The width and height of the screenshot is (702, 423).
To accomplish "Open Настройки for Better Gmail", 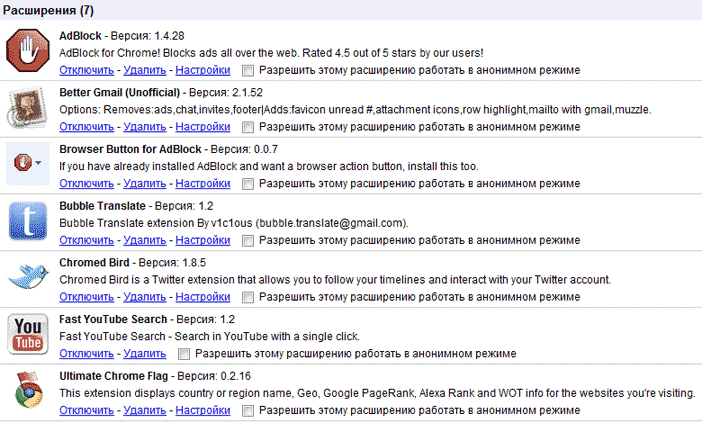I will pos(202,127).
